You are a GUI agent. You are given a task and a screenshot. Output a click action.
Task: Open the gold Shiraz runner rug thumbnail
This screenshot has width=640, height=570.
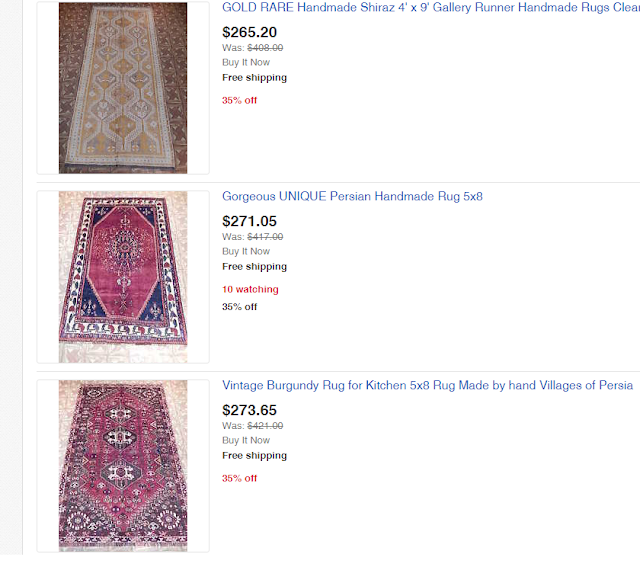pyautogui.click(x=123, y=87)
